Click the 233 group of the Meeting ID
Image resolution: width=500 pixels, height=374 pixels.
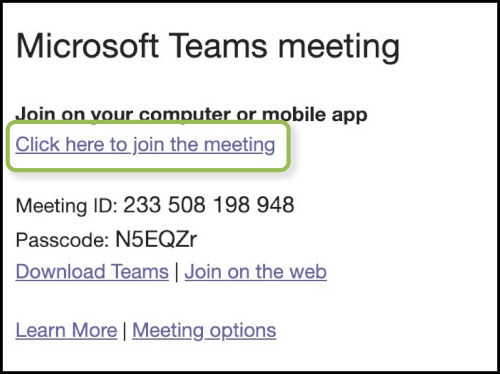coord(142,205)
